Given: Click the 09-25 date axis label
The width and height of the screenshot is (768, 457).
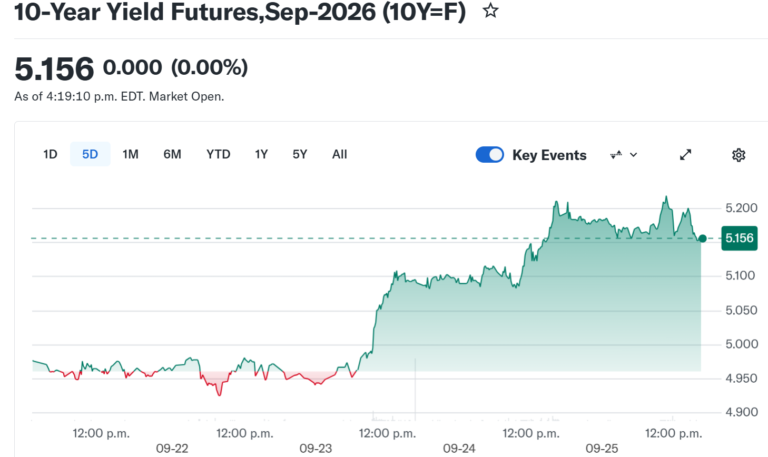Looking at the screenshot, I should (x=602, y=448).
